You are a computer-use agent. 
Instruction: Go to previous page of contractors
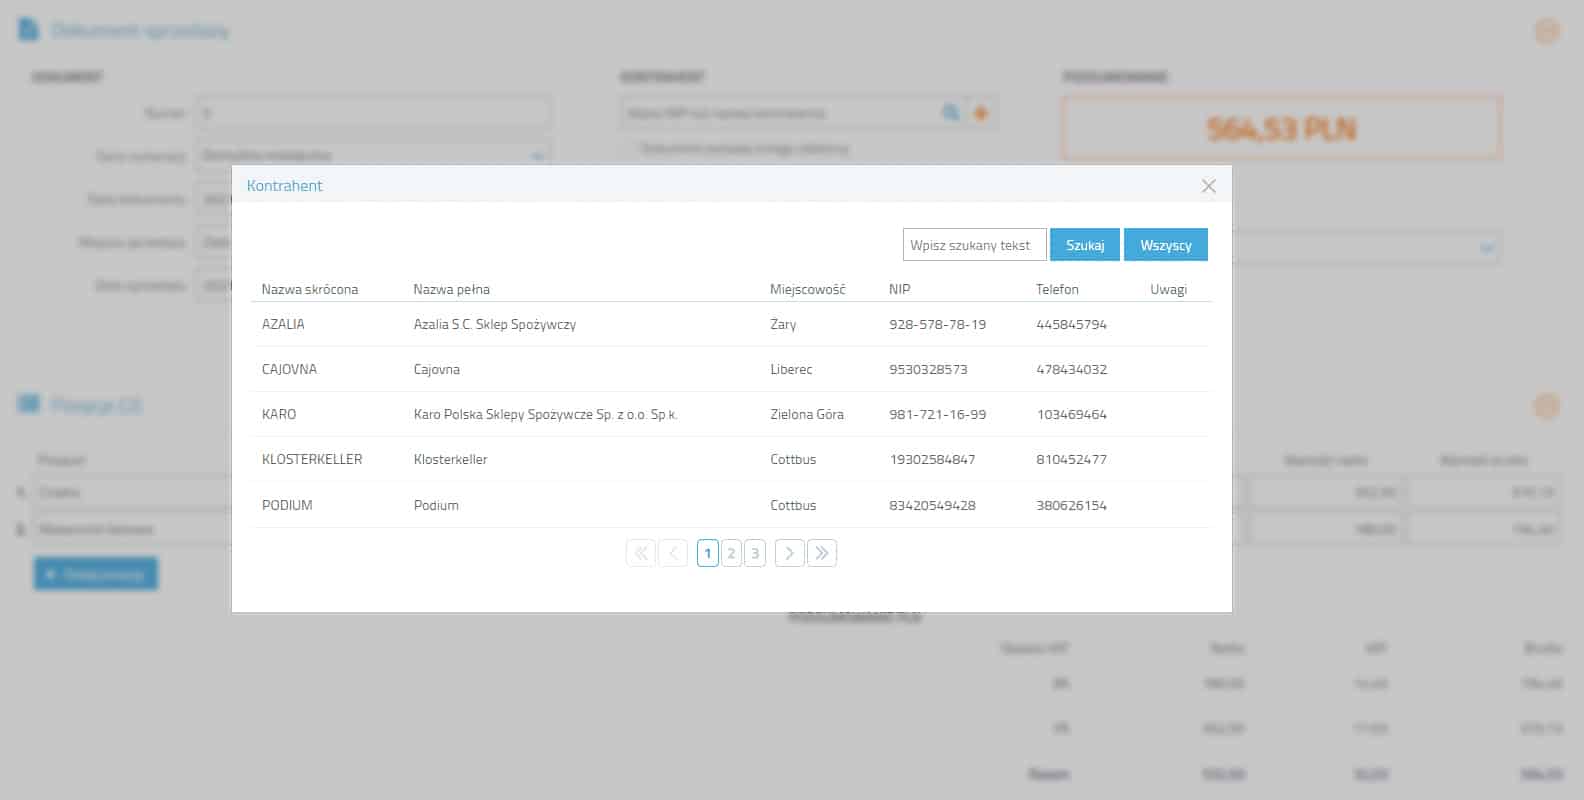click(673, 553)
